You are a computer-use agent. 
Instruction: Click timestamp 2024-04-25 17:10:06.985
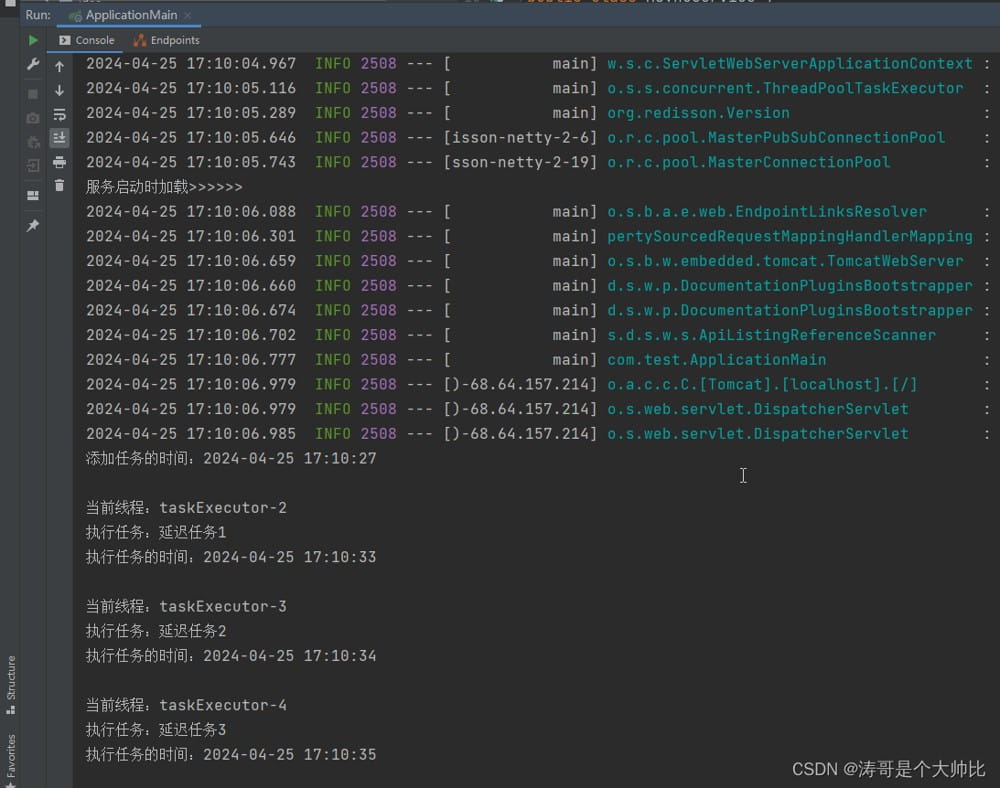click(x=191, y=434)
